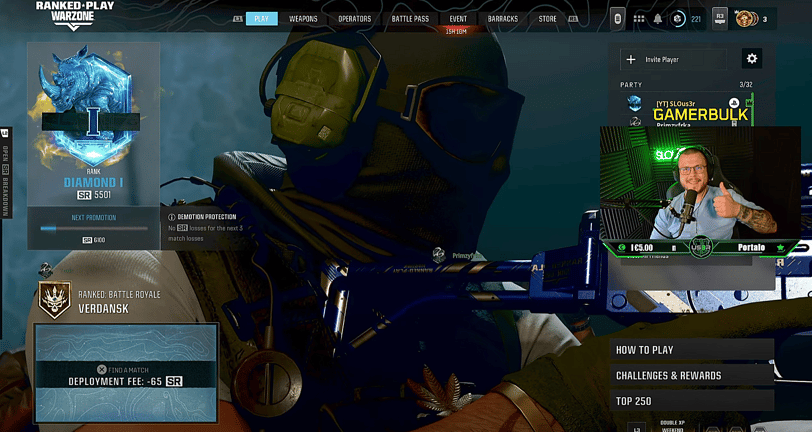Click the Portalo name on stream overlay

click(x=751, y=248)
